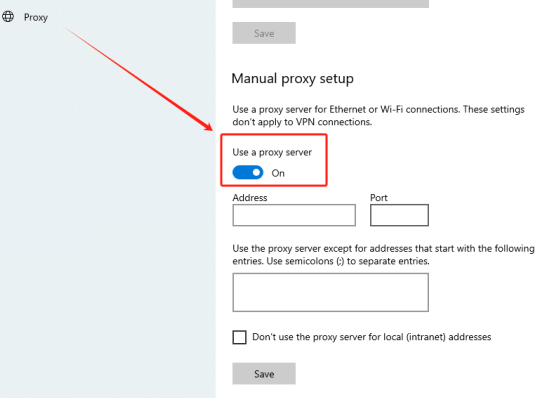
Task: Click the Address field label
Action: (250, 198)
